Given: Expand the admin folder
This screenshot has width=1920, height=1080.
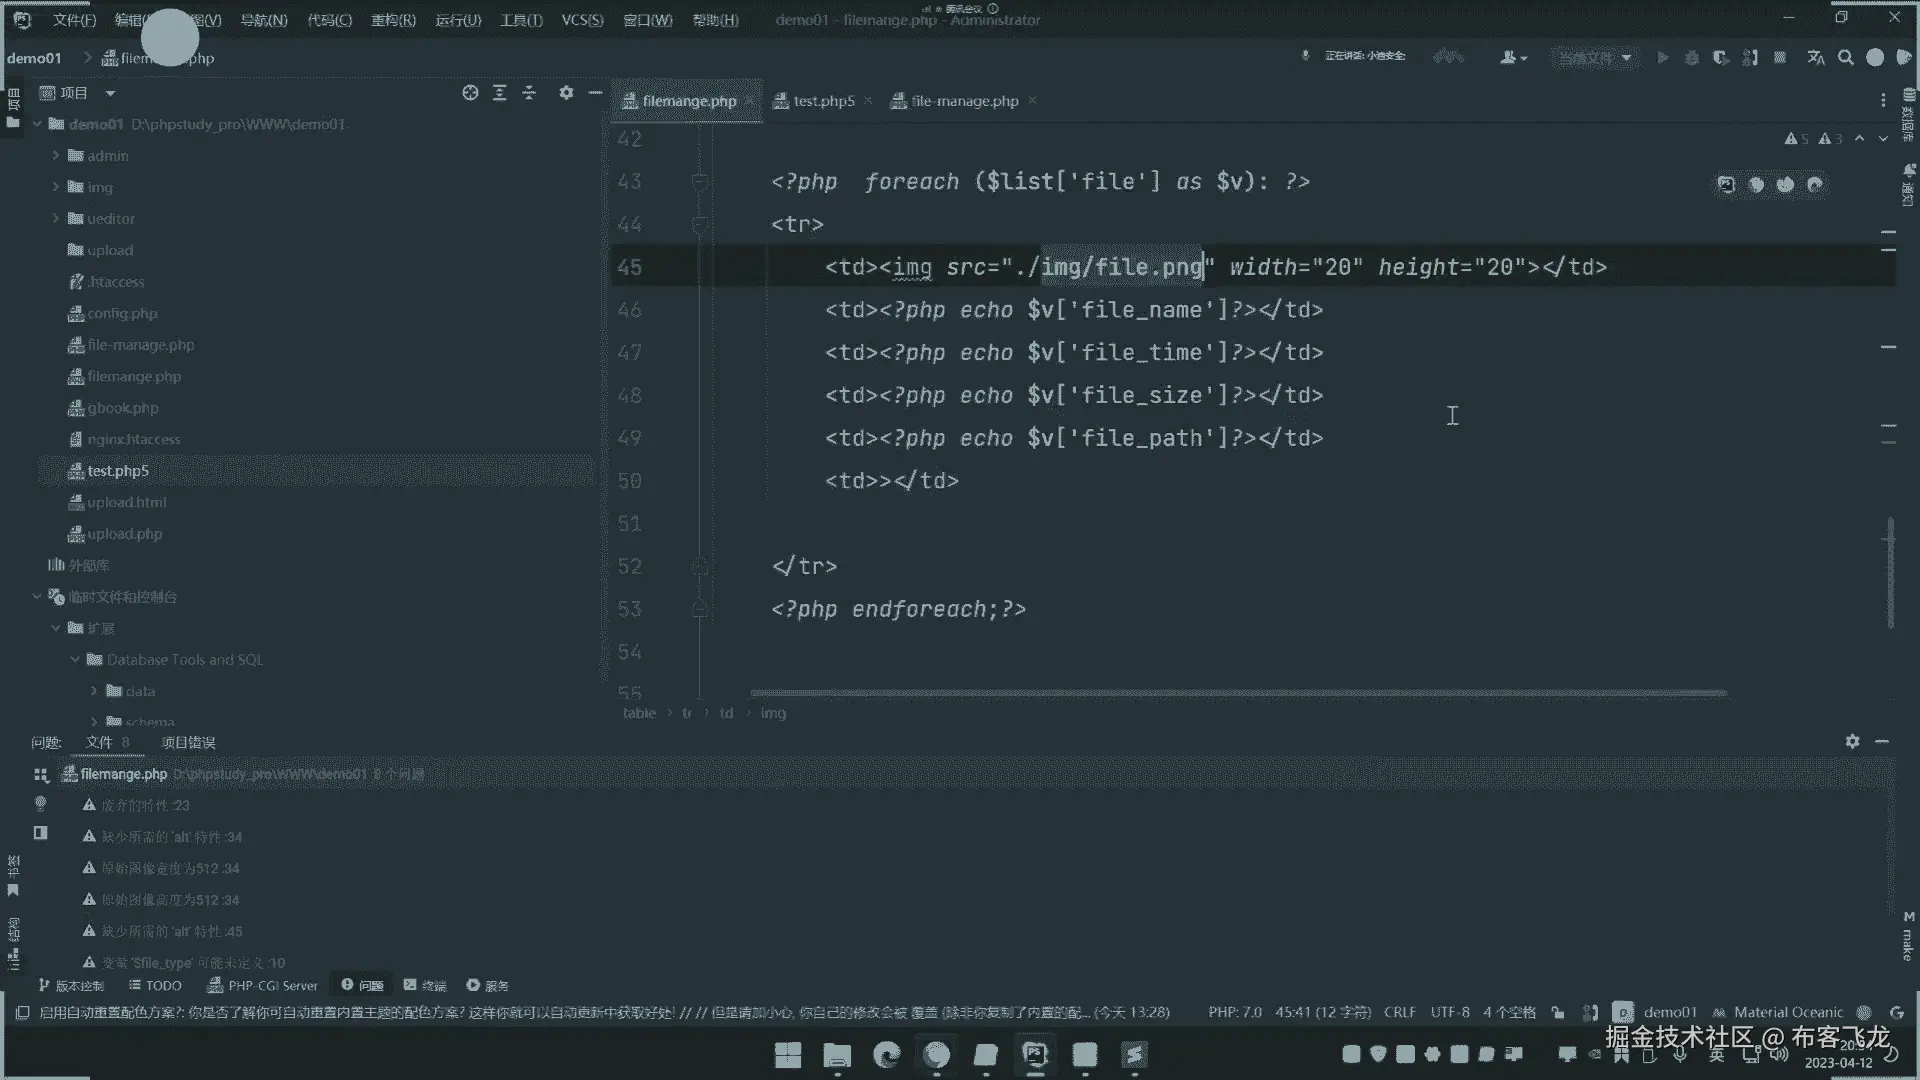Looking at the screenshot, I should (x=57, y=156).
